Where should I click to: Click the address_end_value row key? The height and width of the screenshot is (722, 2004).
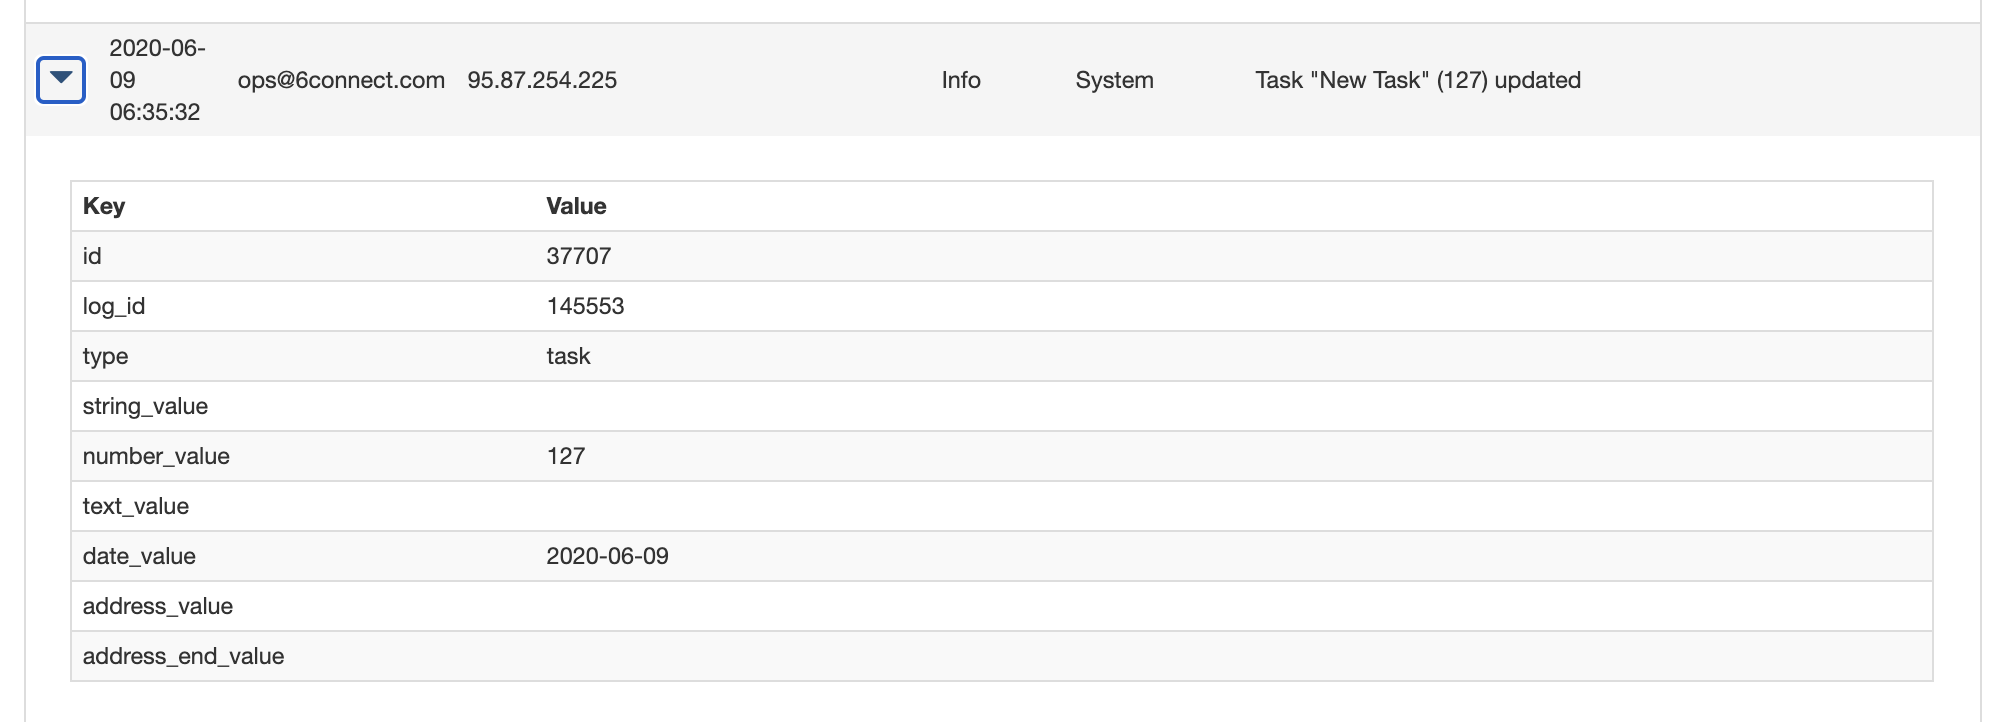[183, 656]
